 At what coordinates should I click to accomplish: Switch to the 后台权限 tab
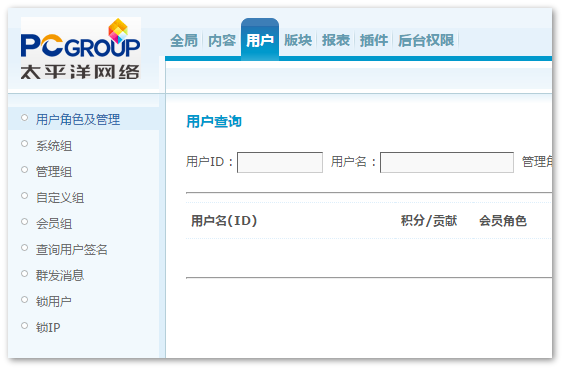426,40
